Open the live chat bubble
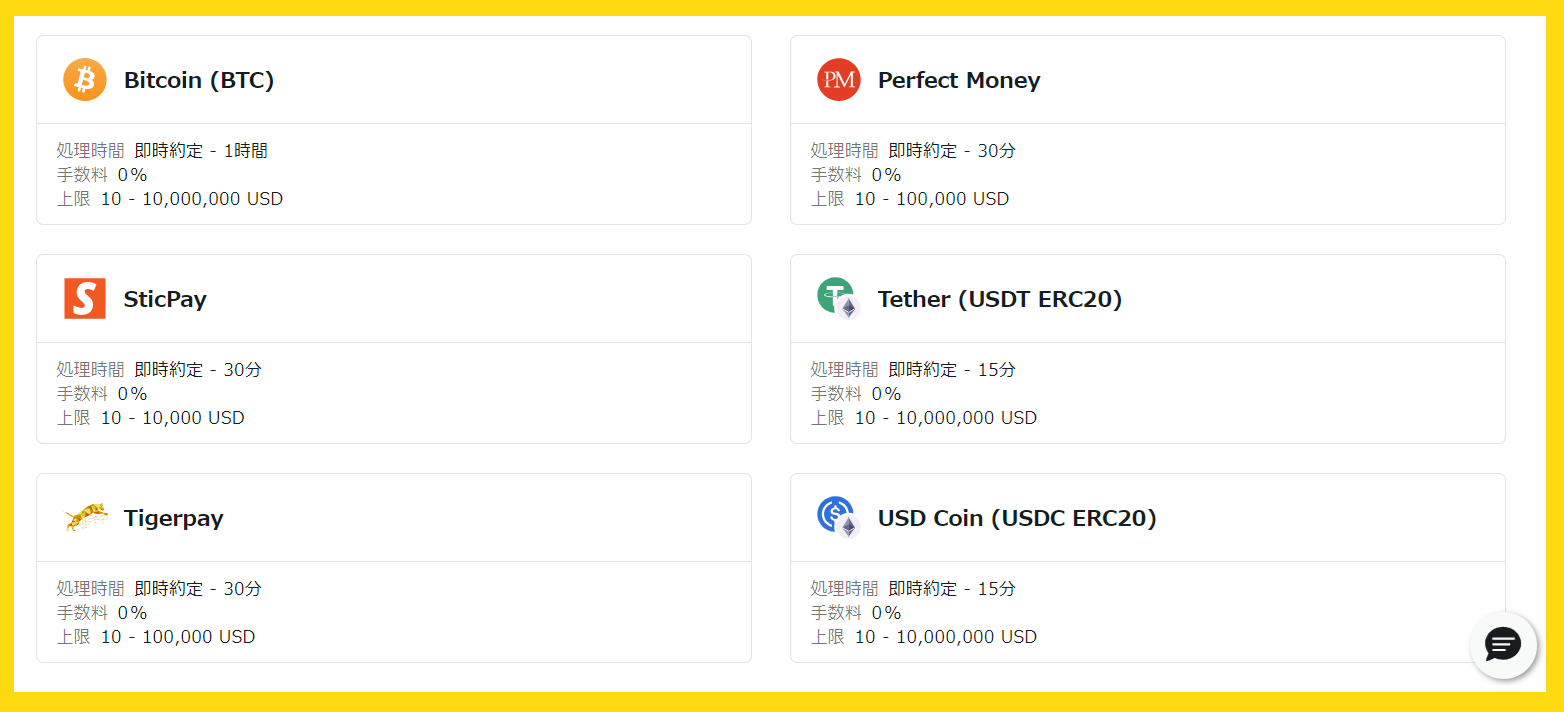The image size is (1564, 712). coord(1502,645)
